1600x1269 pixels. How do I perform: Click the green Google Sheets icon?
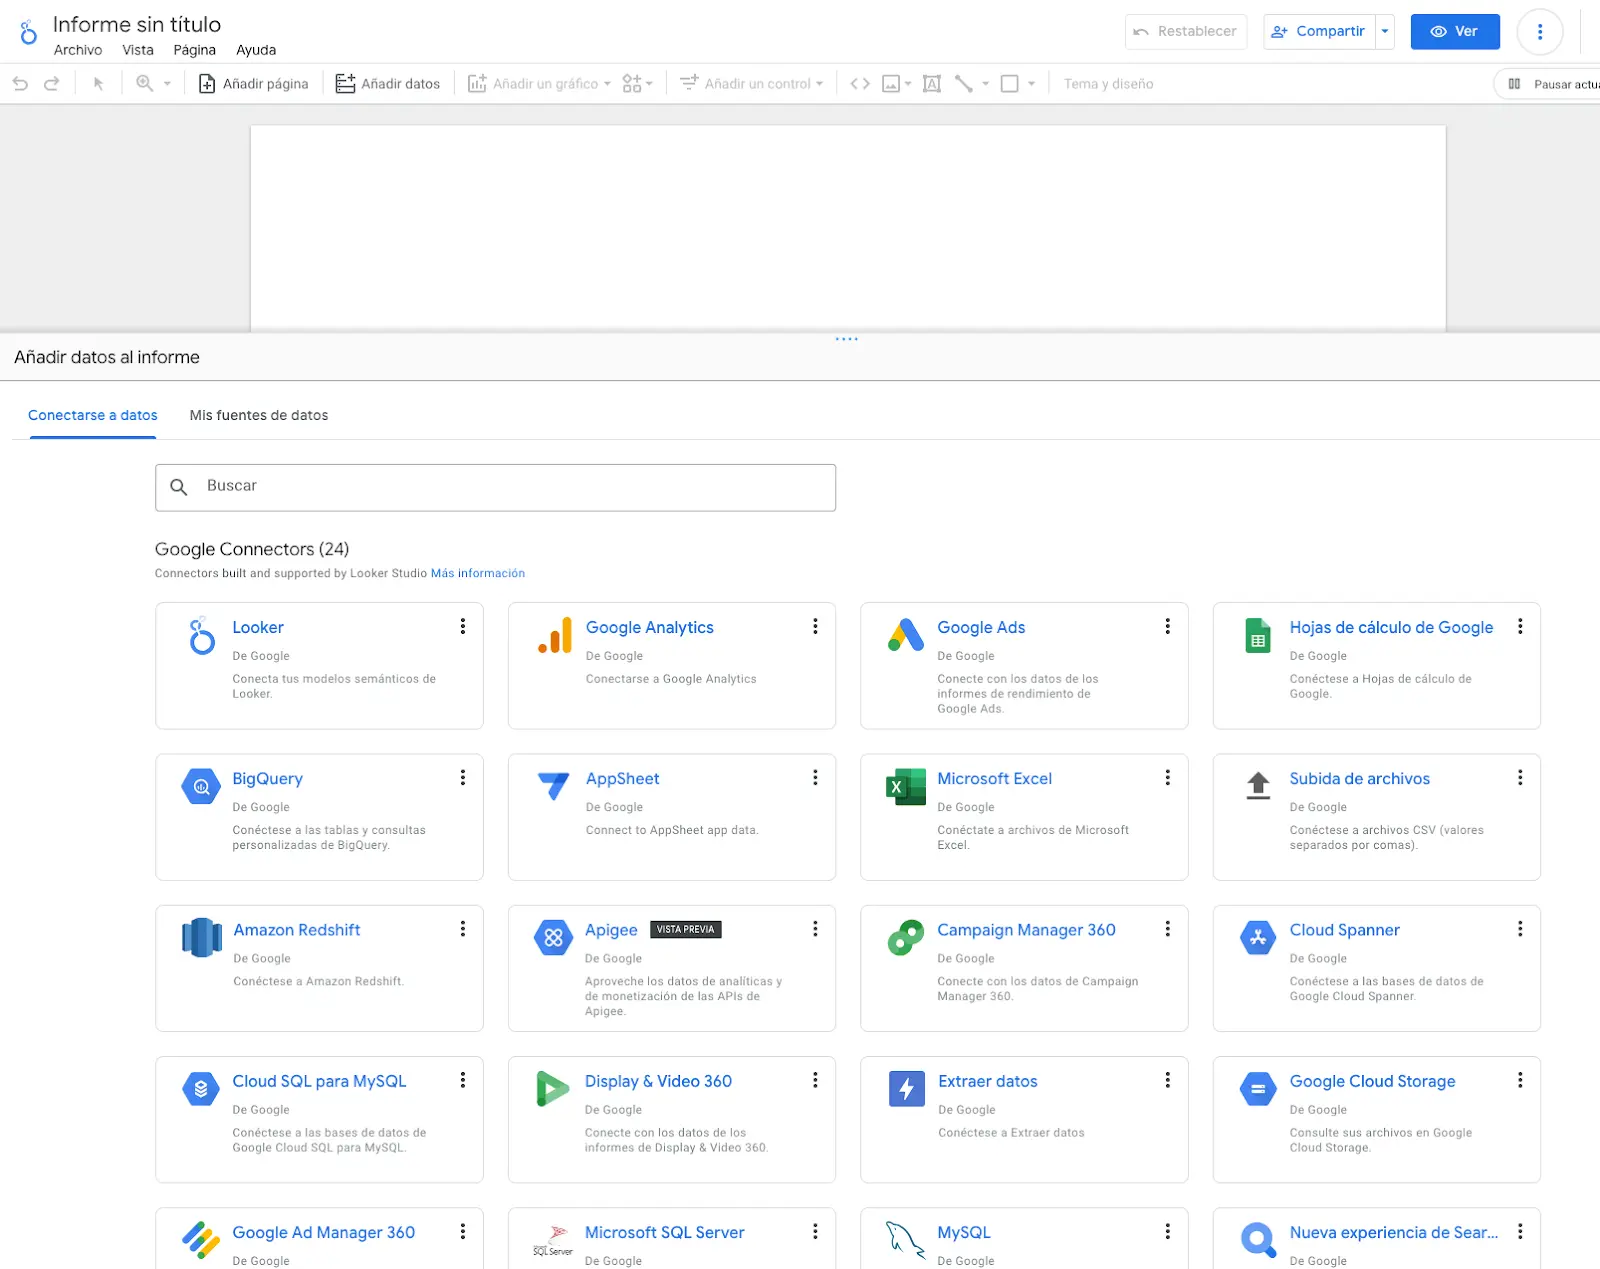1258,636
